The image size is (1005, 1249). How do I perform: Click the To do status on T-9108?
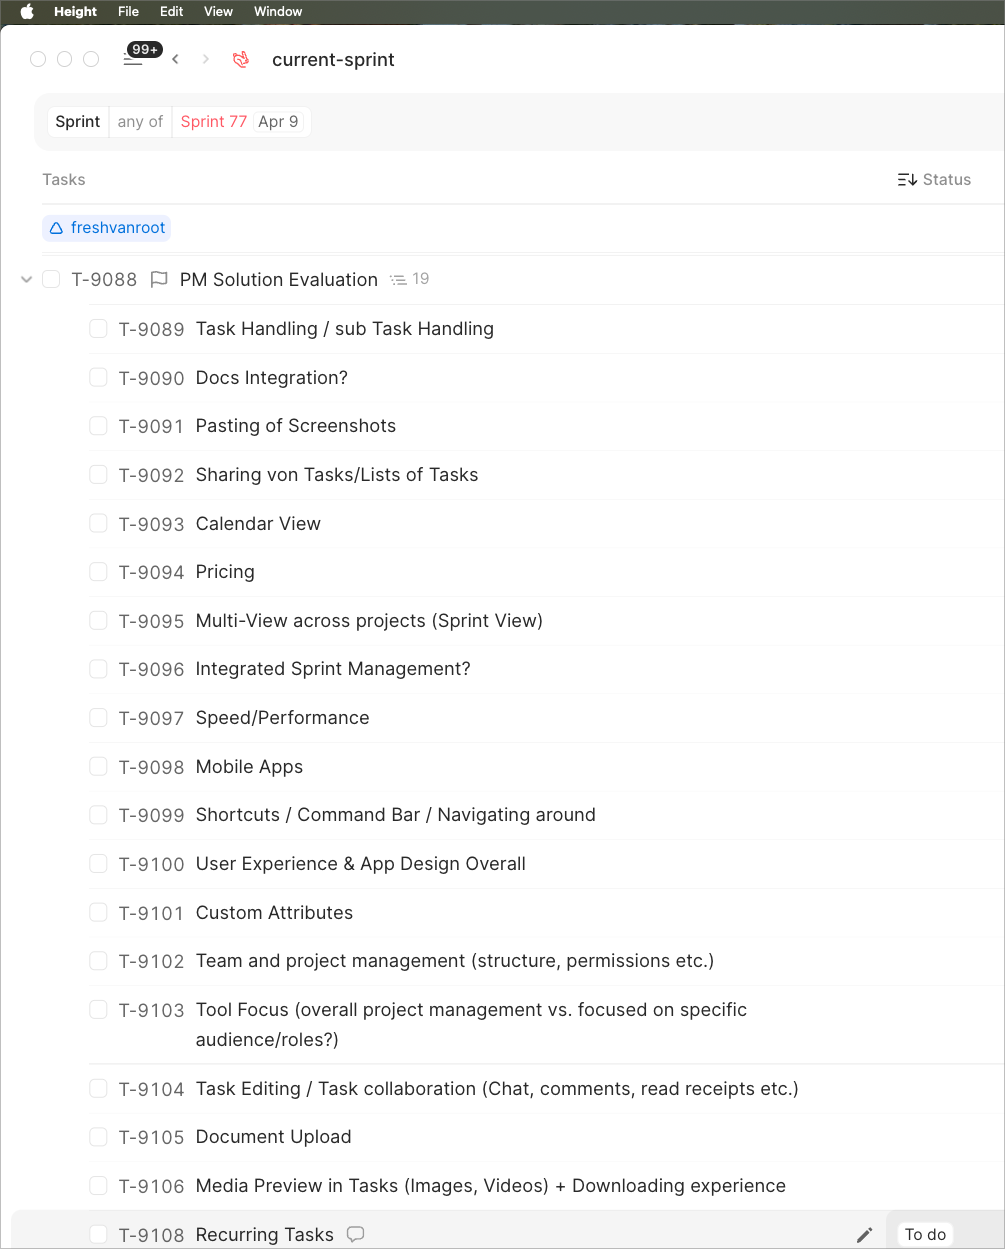[x=925, y=1235]
